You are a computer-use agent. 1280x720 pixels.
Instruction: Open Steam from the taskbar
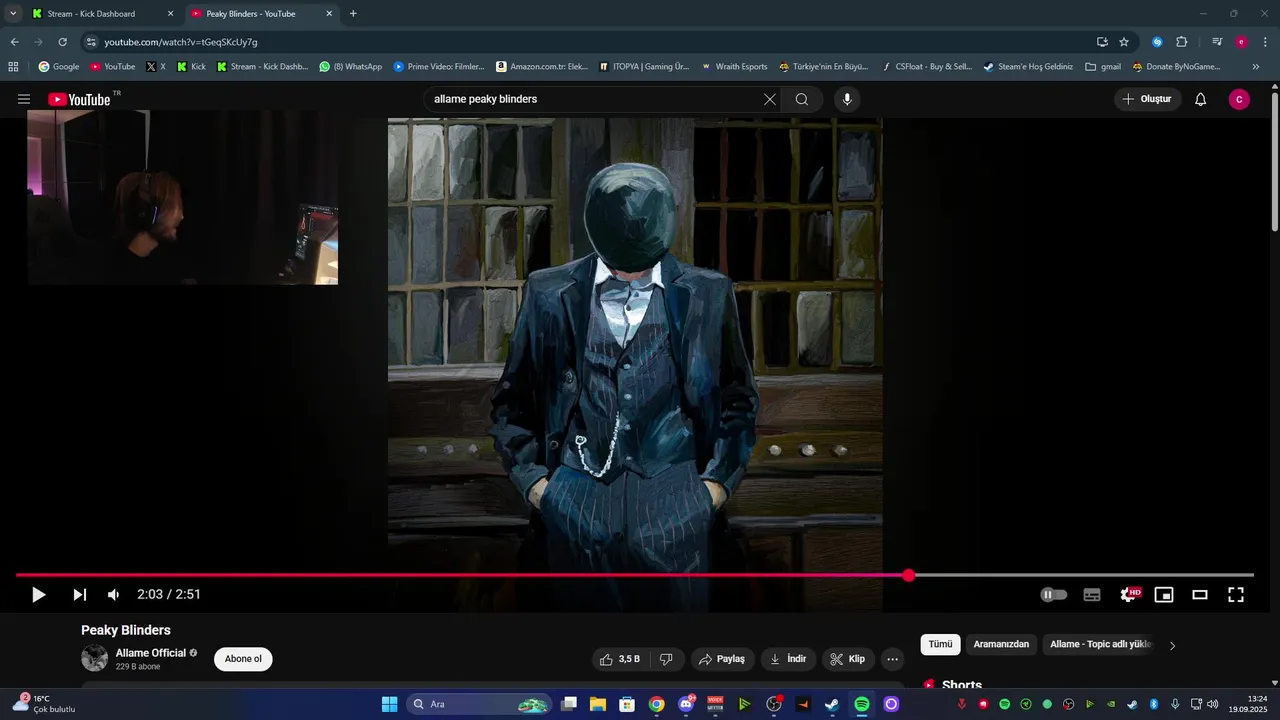[832, 704]
